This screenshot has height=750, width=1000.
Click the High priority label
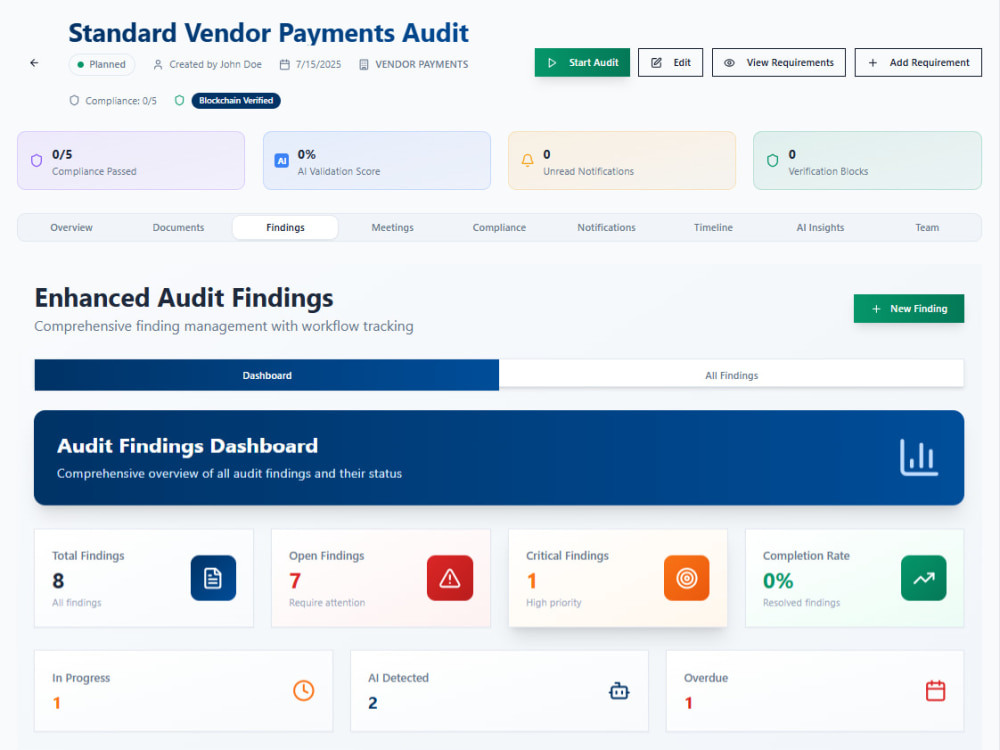point(554,603)
